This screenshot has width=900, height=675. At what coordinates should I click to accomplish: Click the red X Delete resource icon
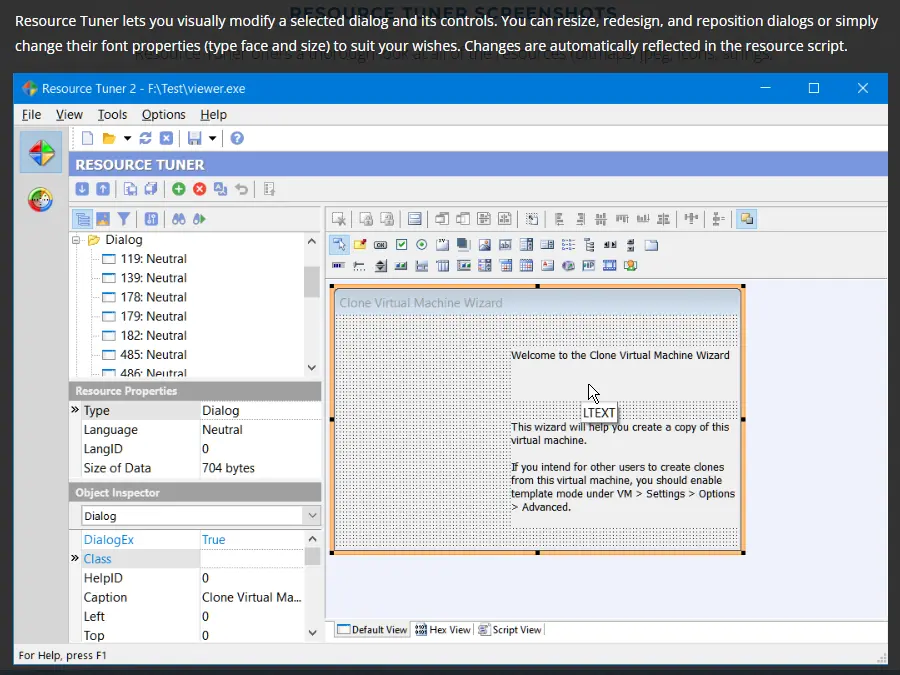(199, 189)
